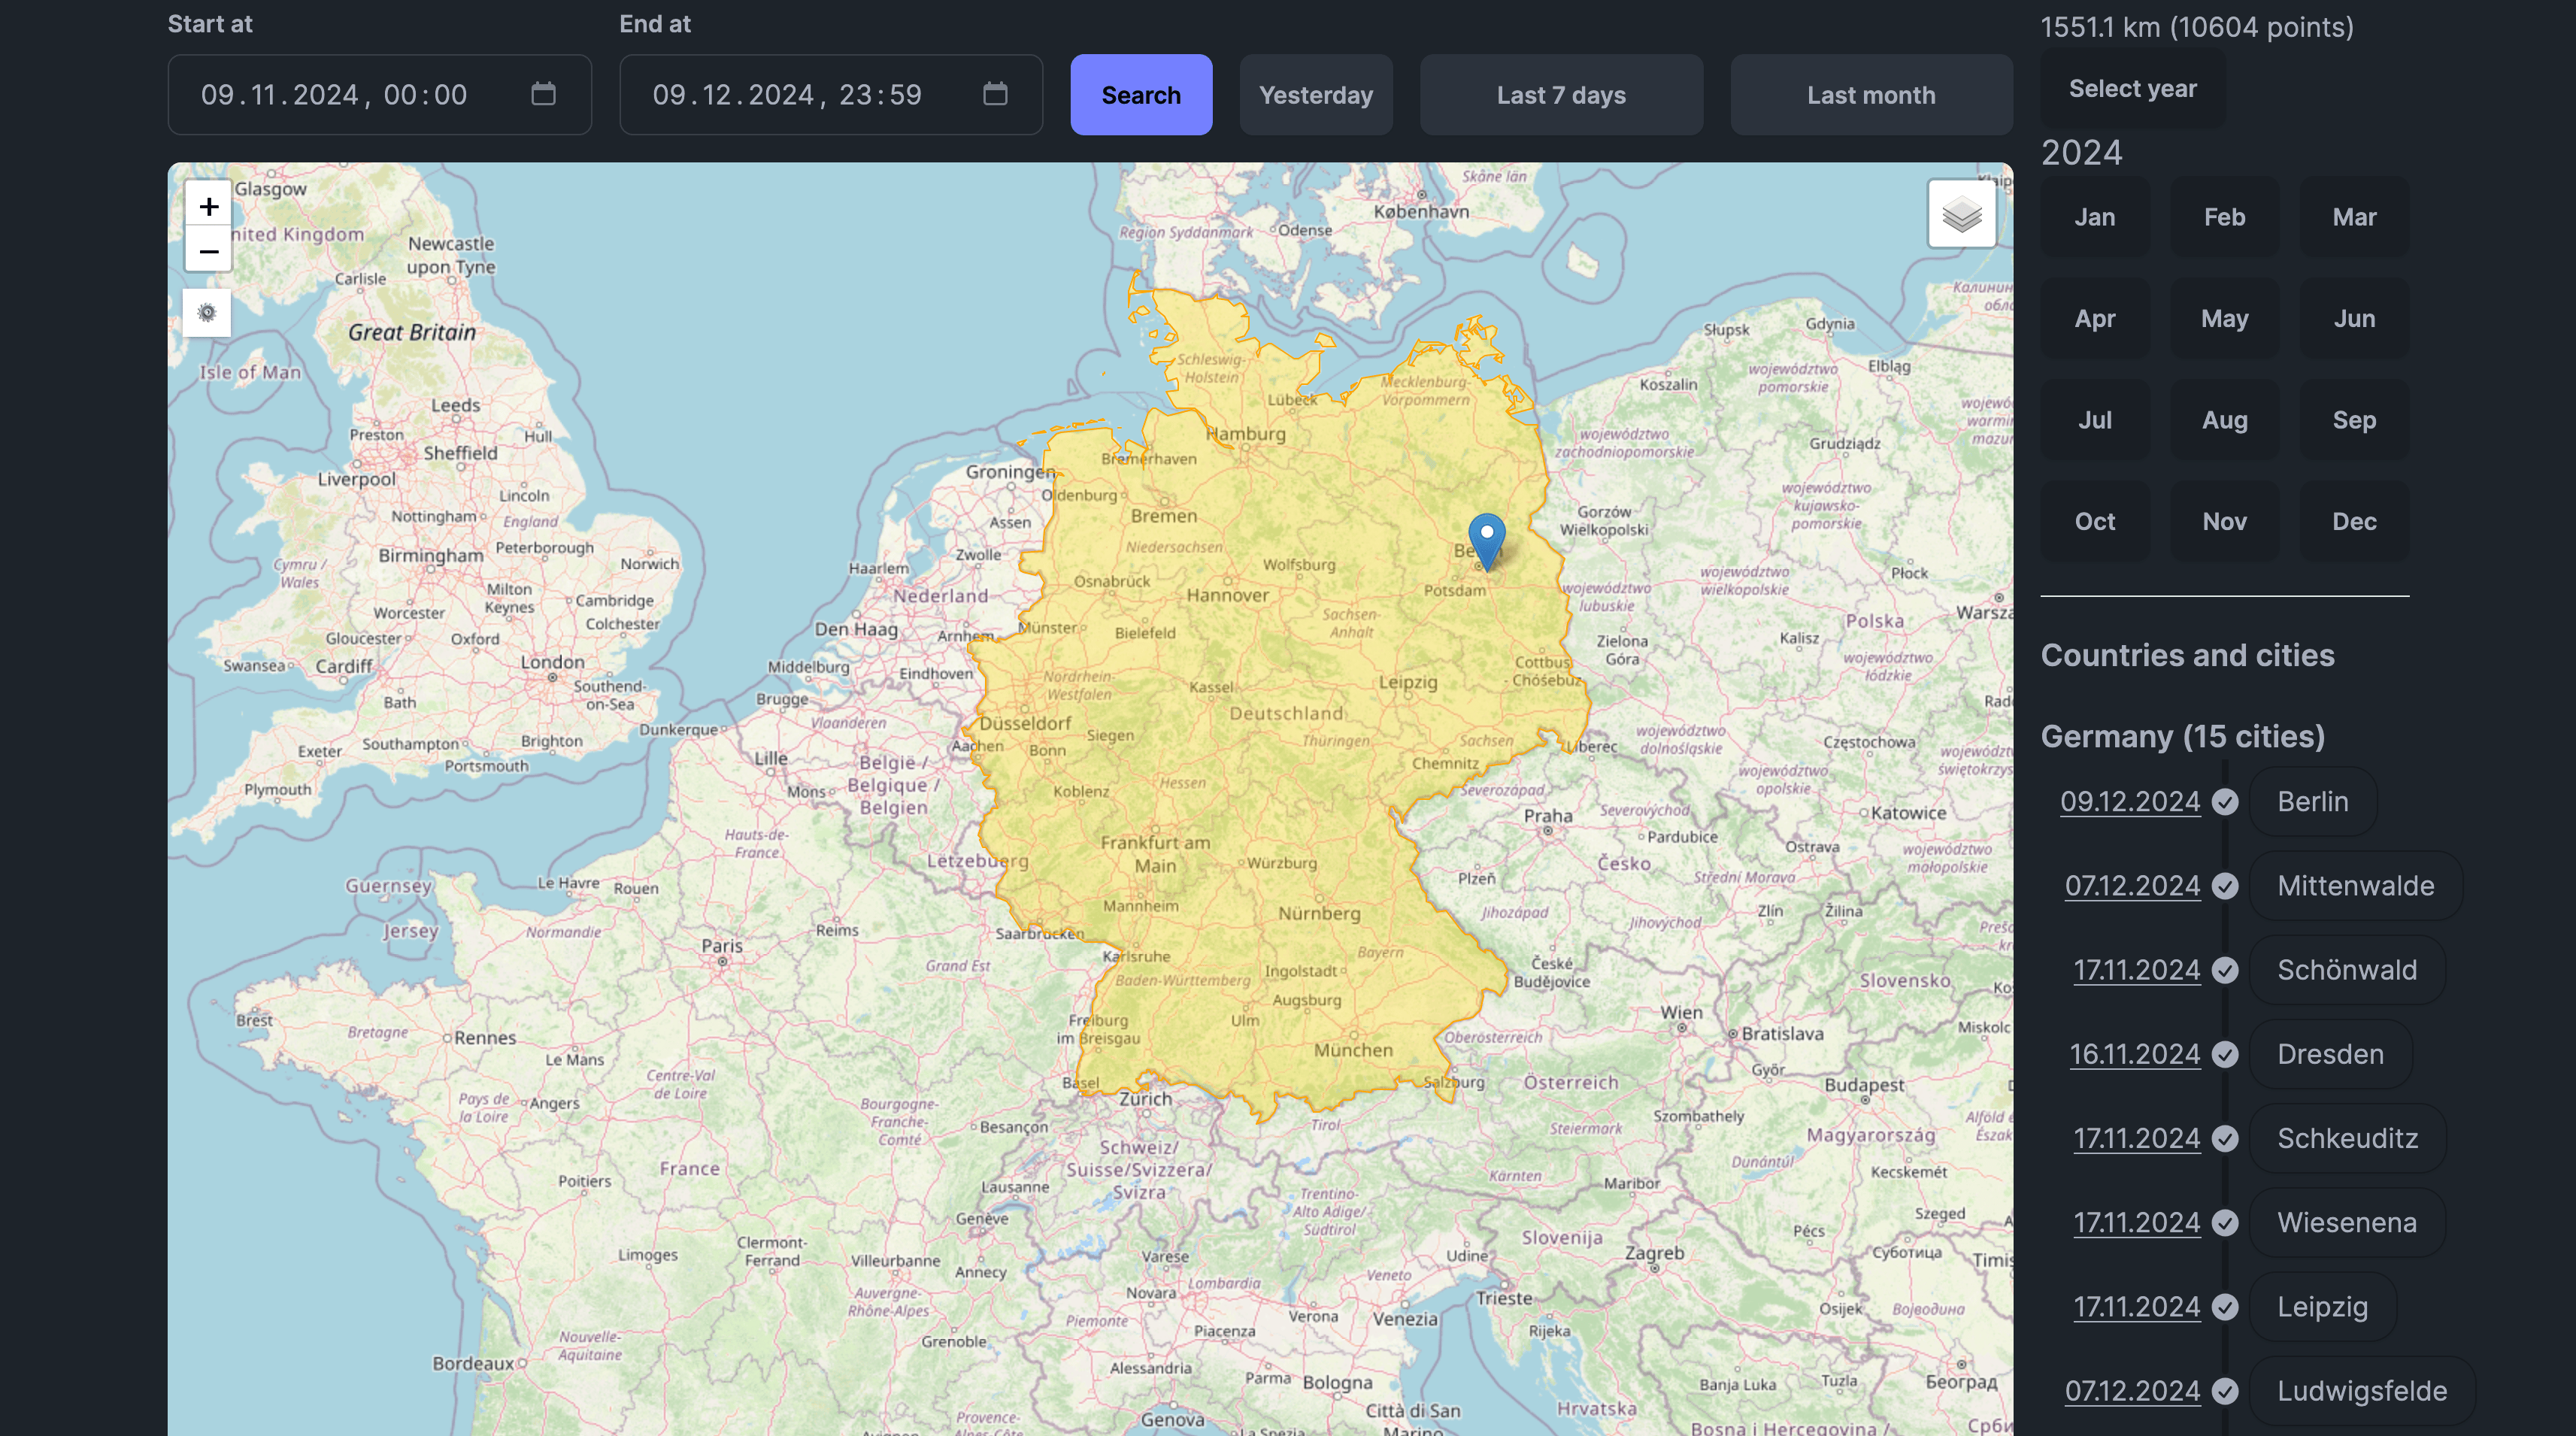Click the Yesterday quick filter button

1315,94
